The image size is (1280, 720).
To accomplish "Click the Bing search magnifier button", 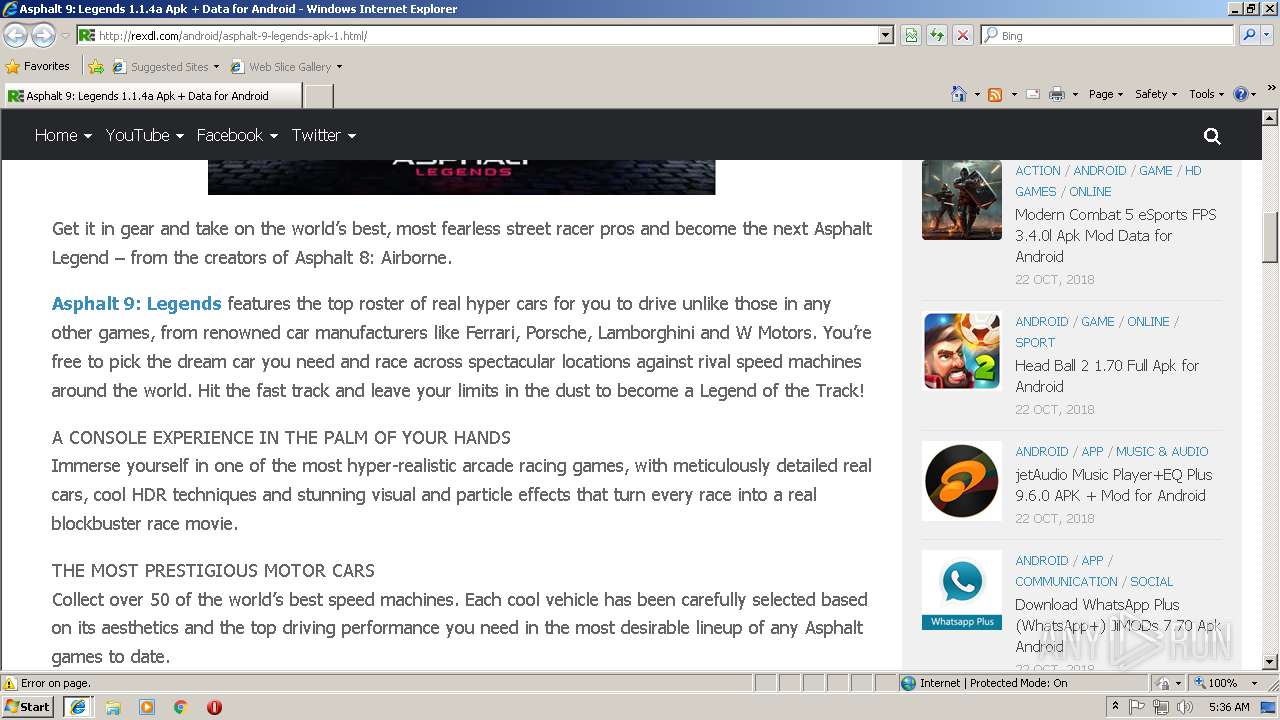I will (1249, 35).
